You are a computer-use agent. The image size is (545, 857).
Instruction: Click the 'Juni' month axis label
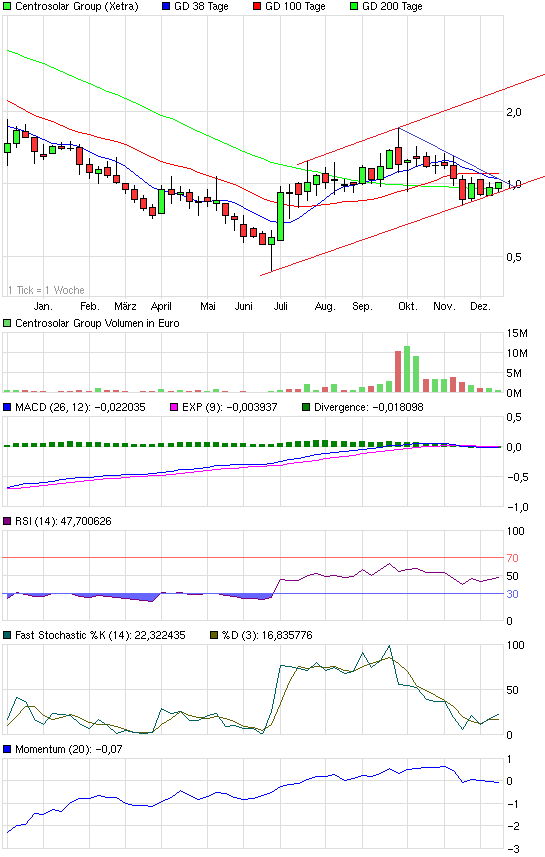coord(244,306)
